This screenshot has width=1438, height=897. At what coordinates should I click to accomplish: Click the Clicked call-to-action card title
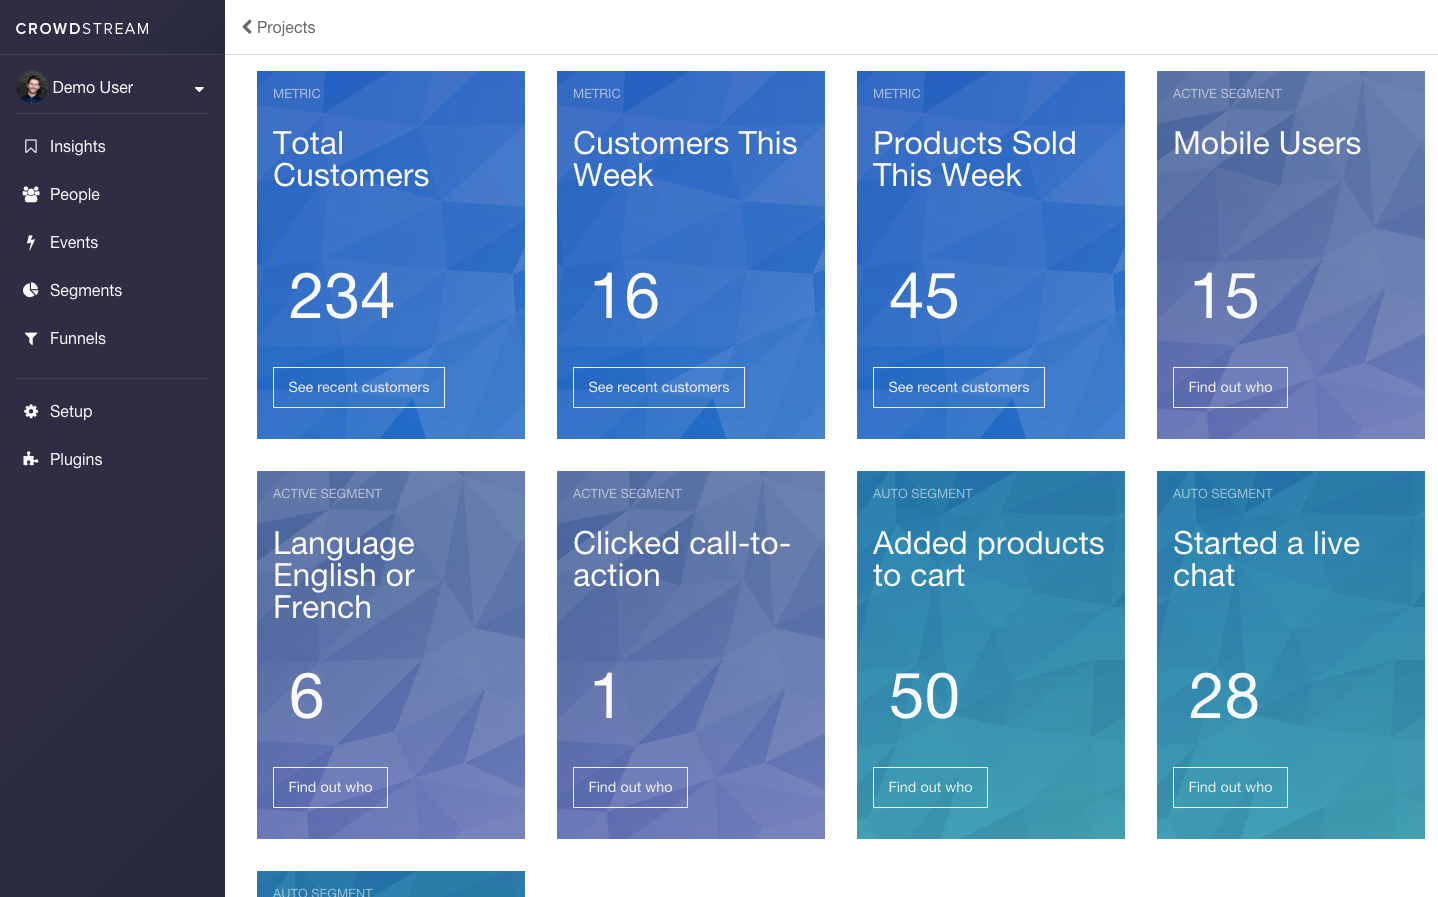pyautogui.click(x=682, y=559)
